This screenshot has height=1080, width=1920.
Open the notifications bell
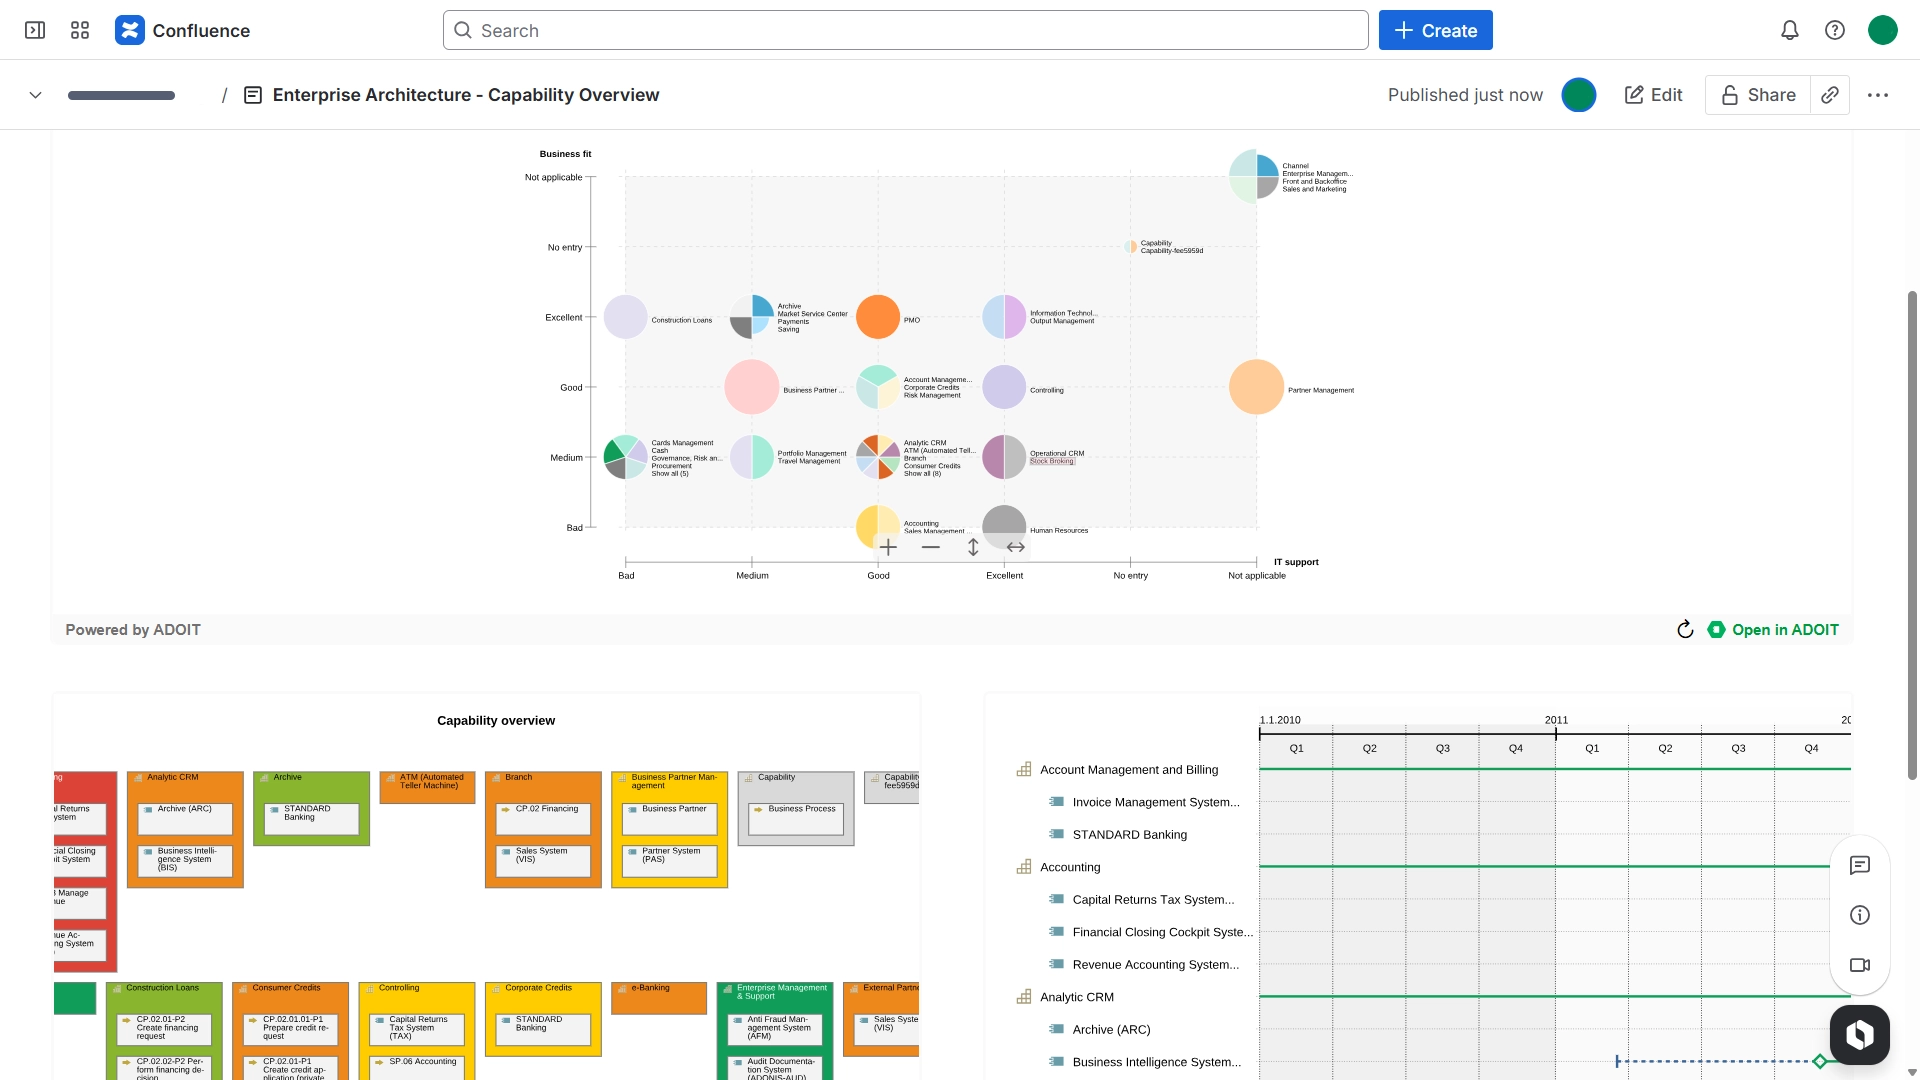1790,30
